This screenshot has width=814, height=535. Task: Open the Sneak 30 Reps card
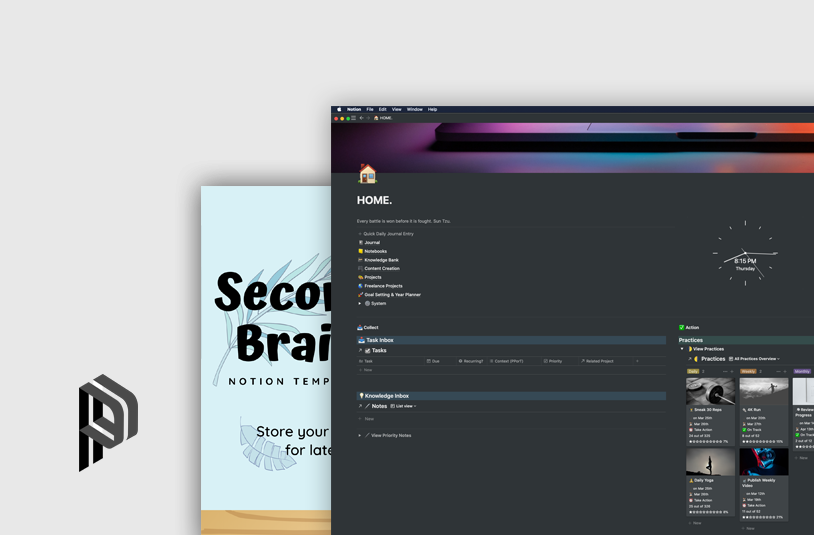(710, 411)
